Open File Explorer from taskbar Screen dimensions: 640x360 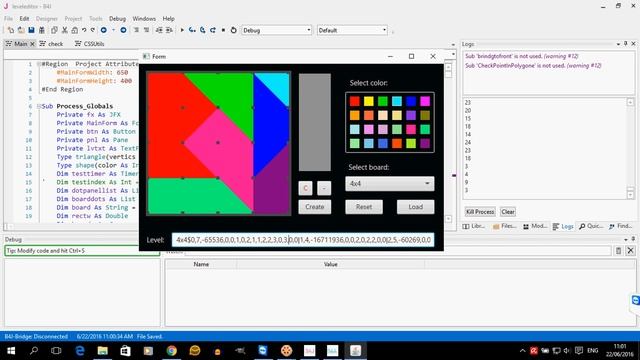tap(102, 351)
